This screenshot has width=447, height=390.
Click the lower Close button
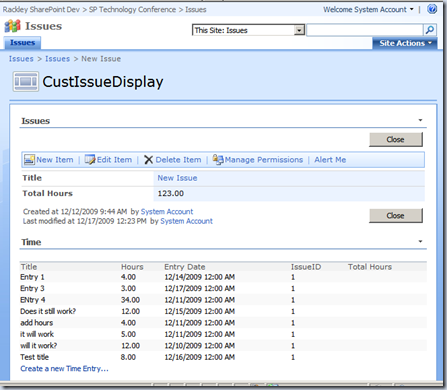pos(396,216)
